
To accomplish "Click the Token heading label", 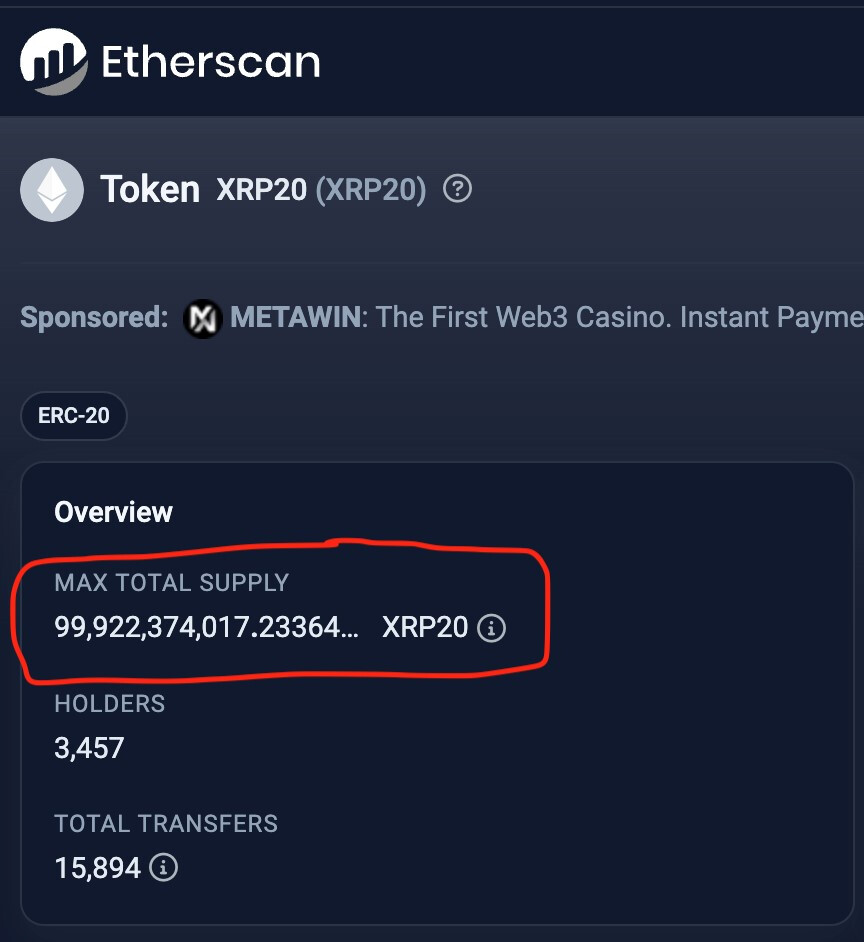I will (x=150, y=189).
